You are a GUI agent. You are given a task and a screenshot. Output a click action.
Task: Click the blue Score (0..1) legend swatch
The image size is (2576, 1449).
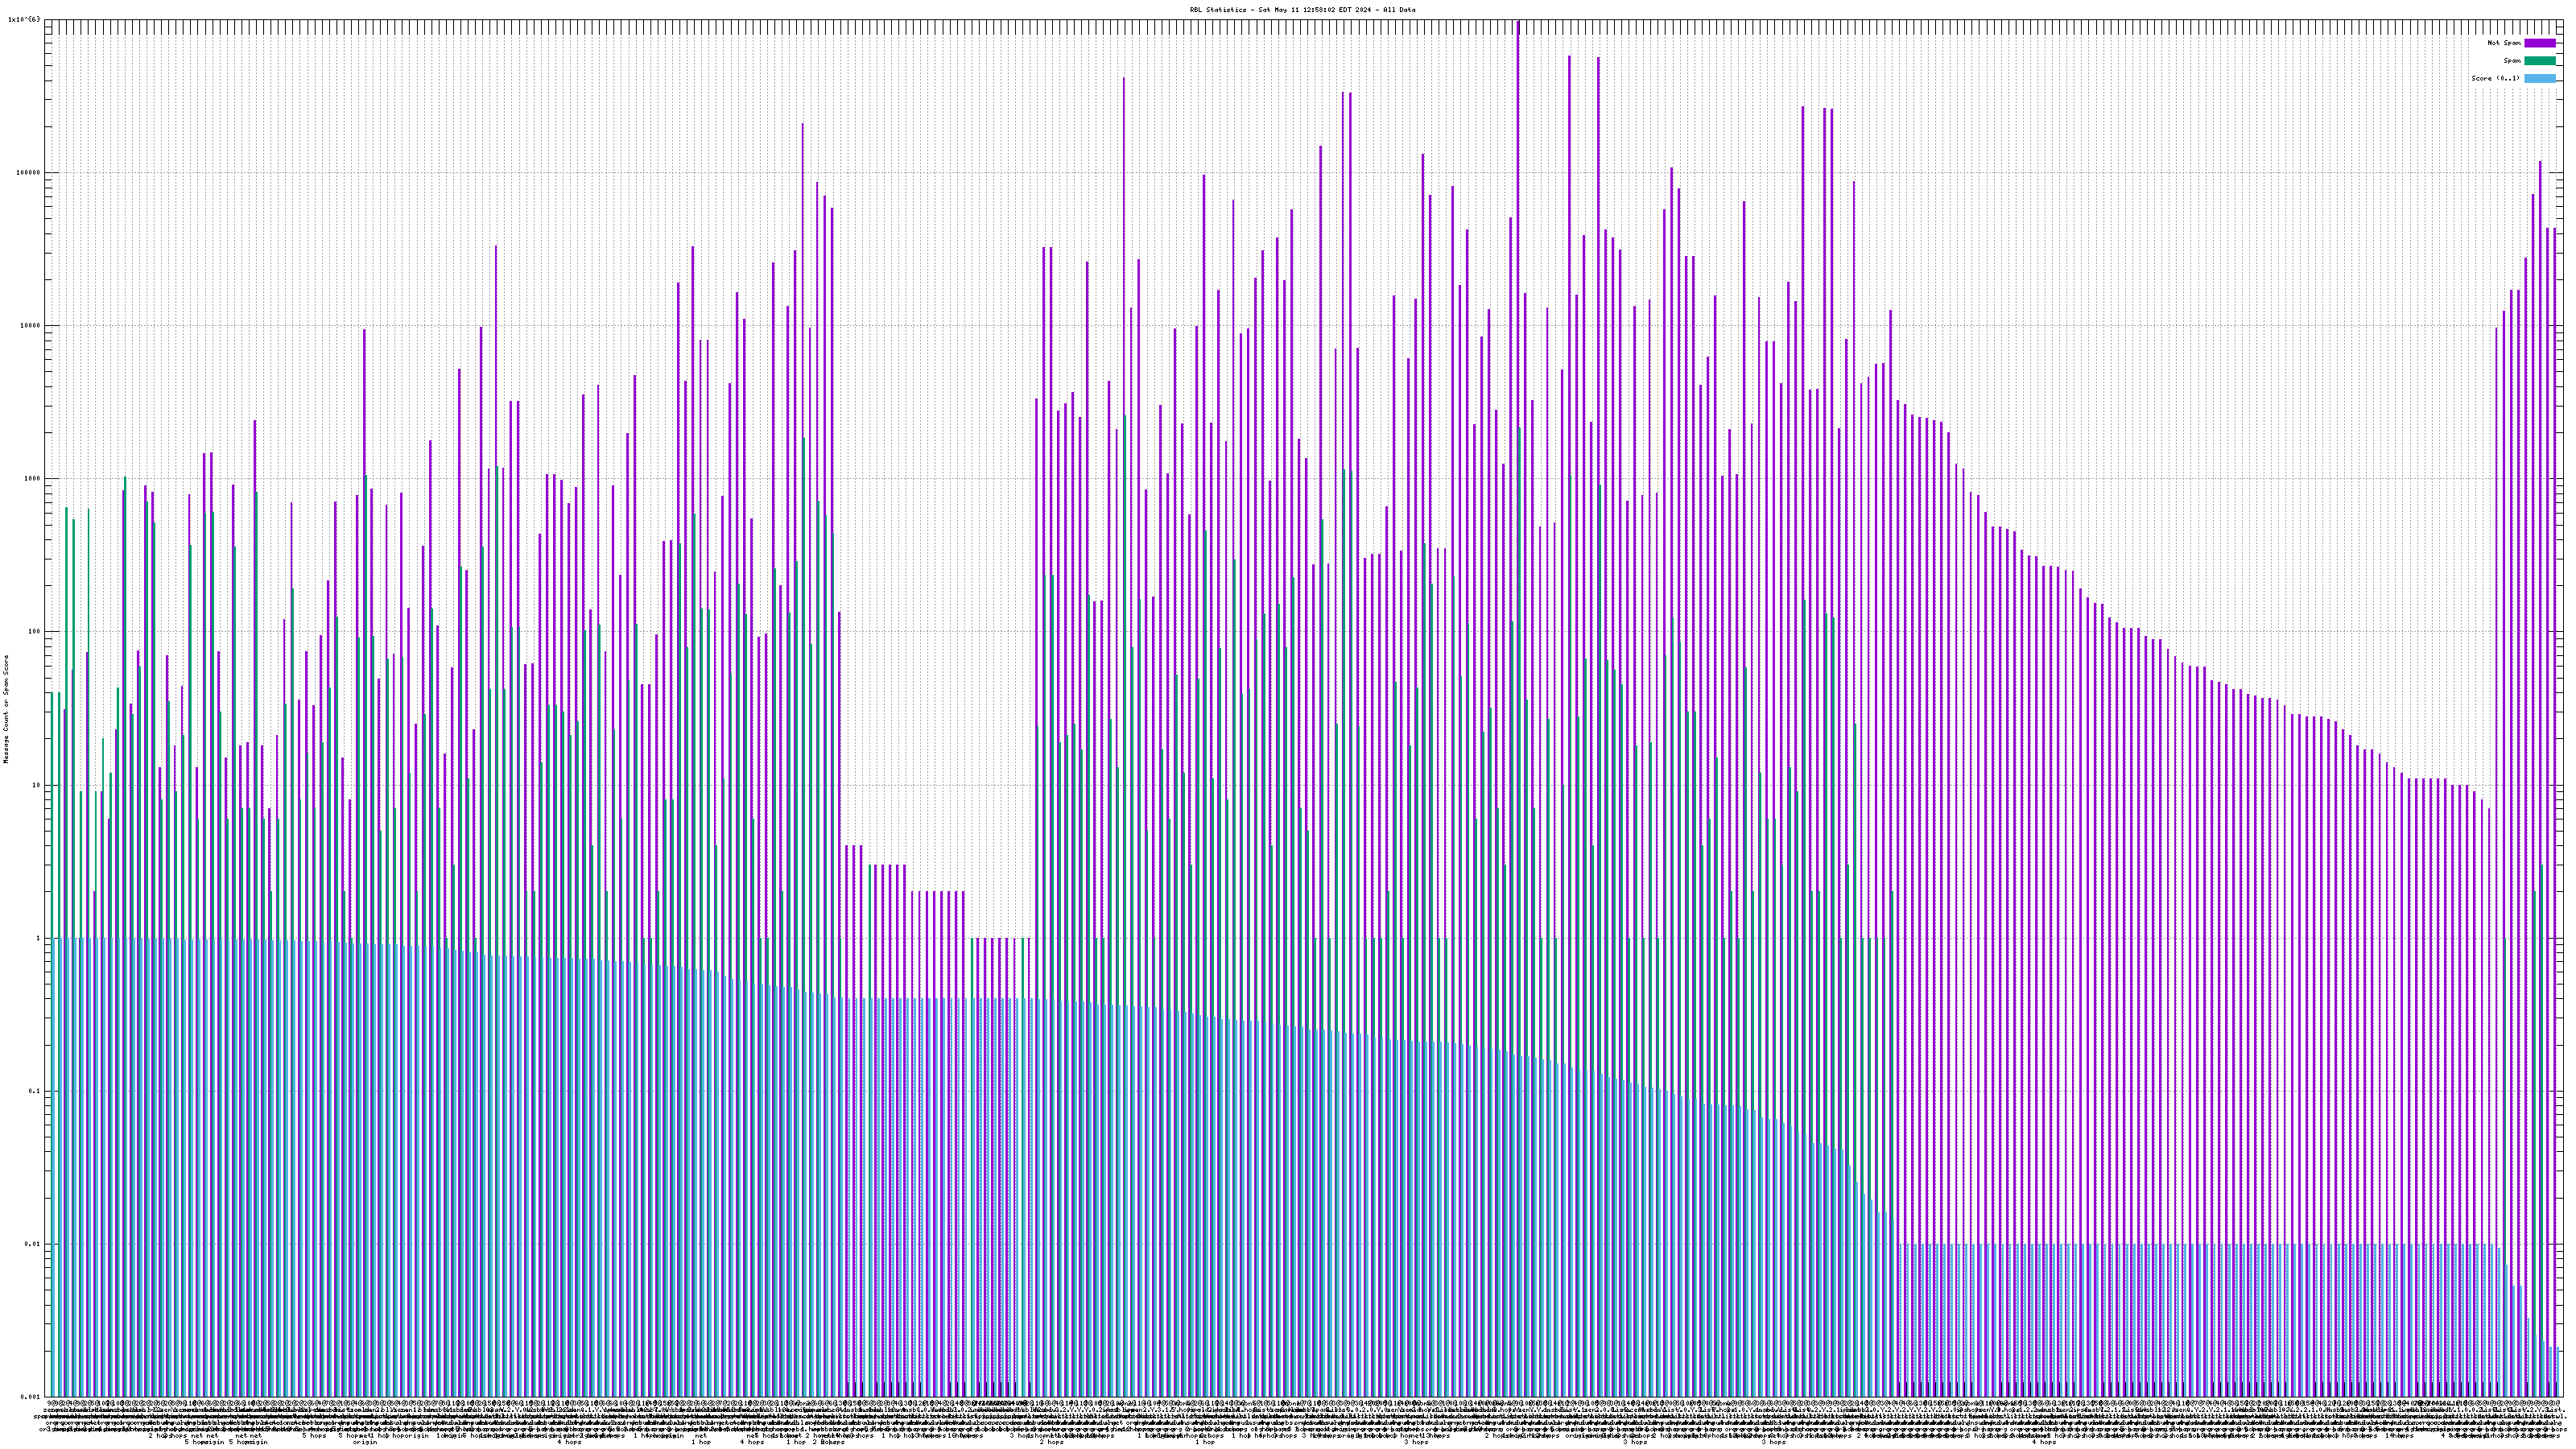(x=2539, y=78)
